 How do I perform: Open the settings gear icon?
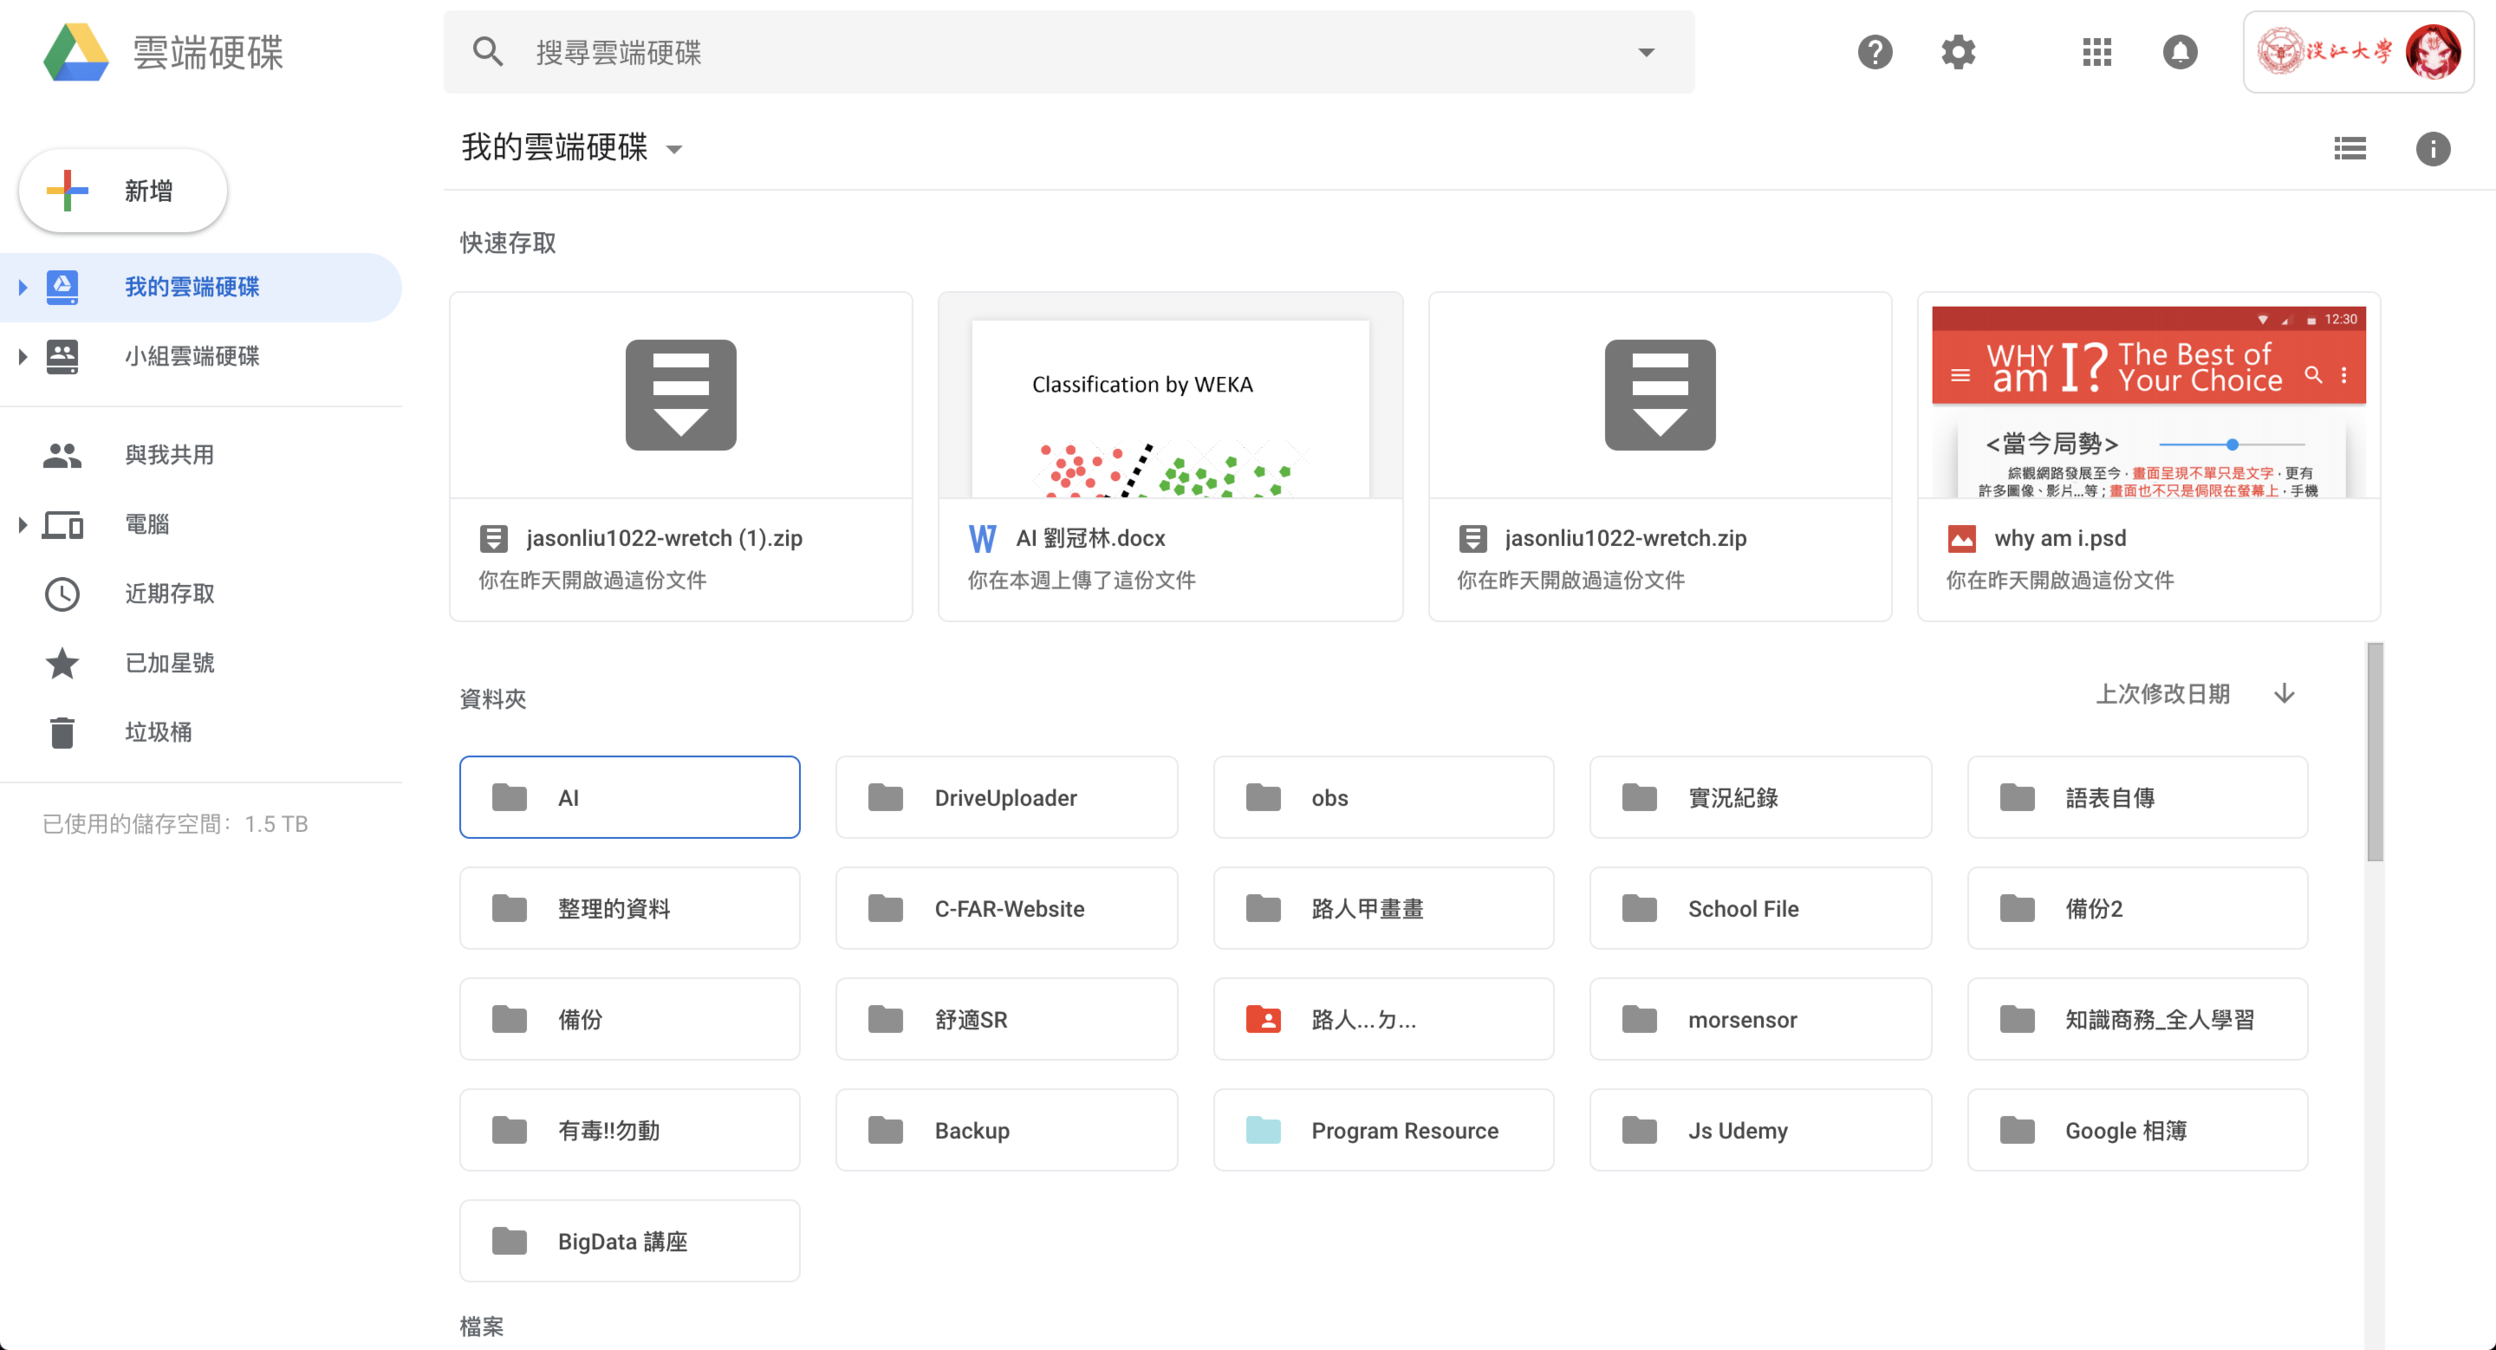pos(1958,52)
